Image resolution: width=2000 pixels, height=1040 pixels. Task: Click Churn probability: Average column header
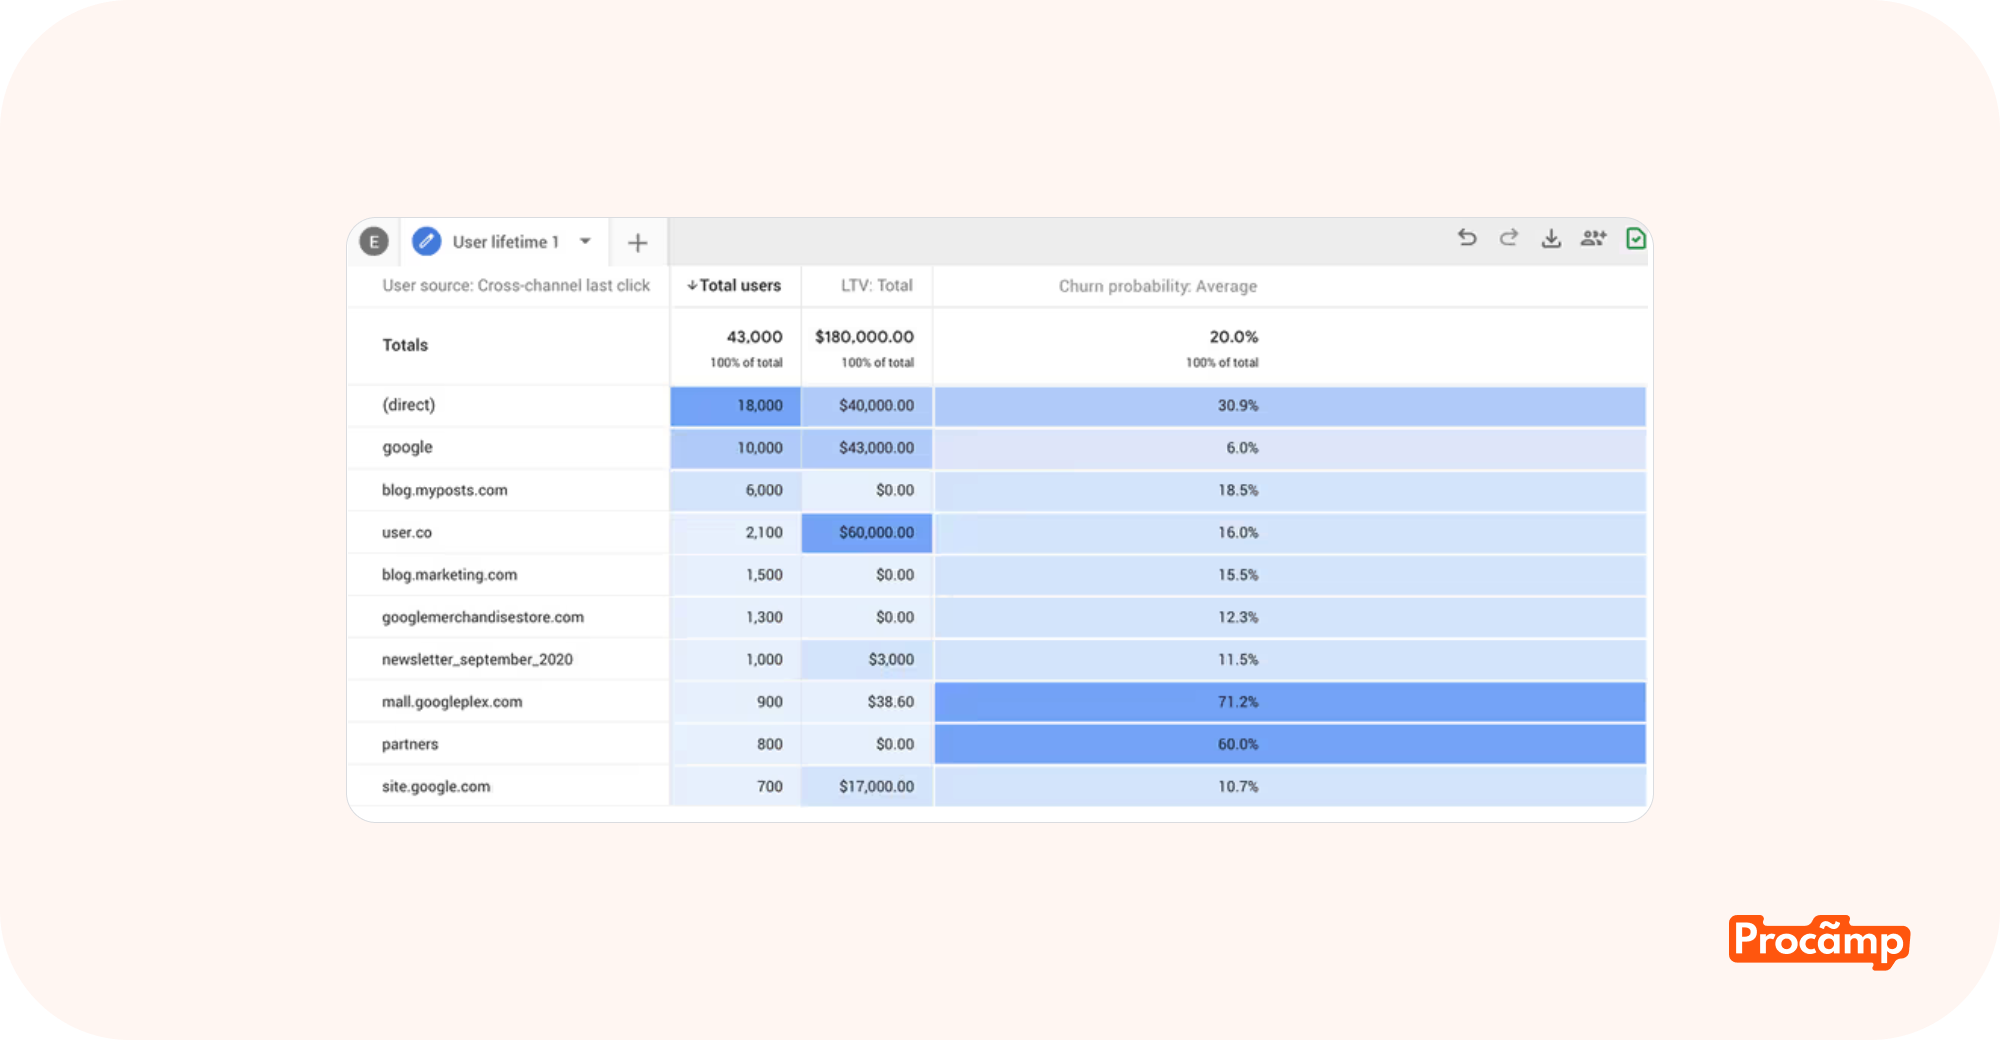(x=1157, y=286)
